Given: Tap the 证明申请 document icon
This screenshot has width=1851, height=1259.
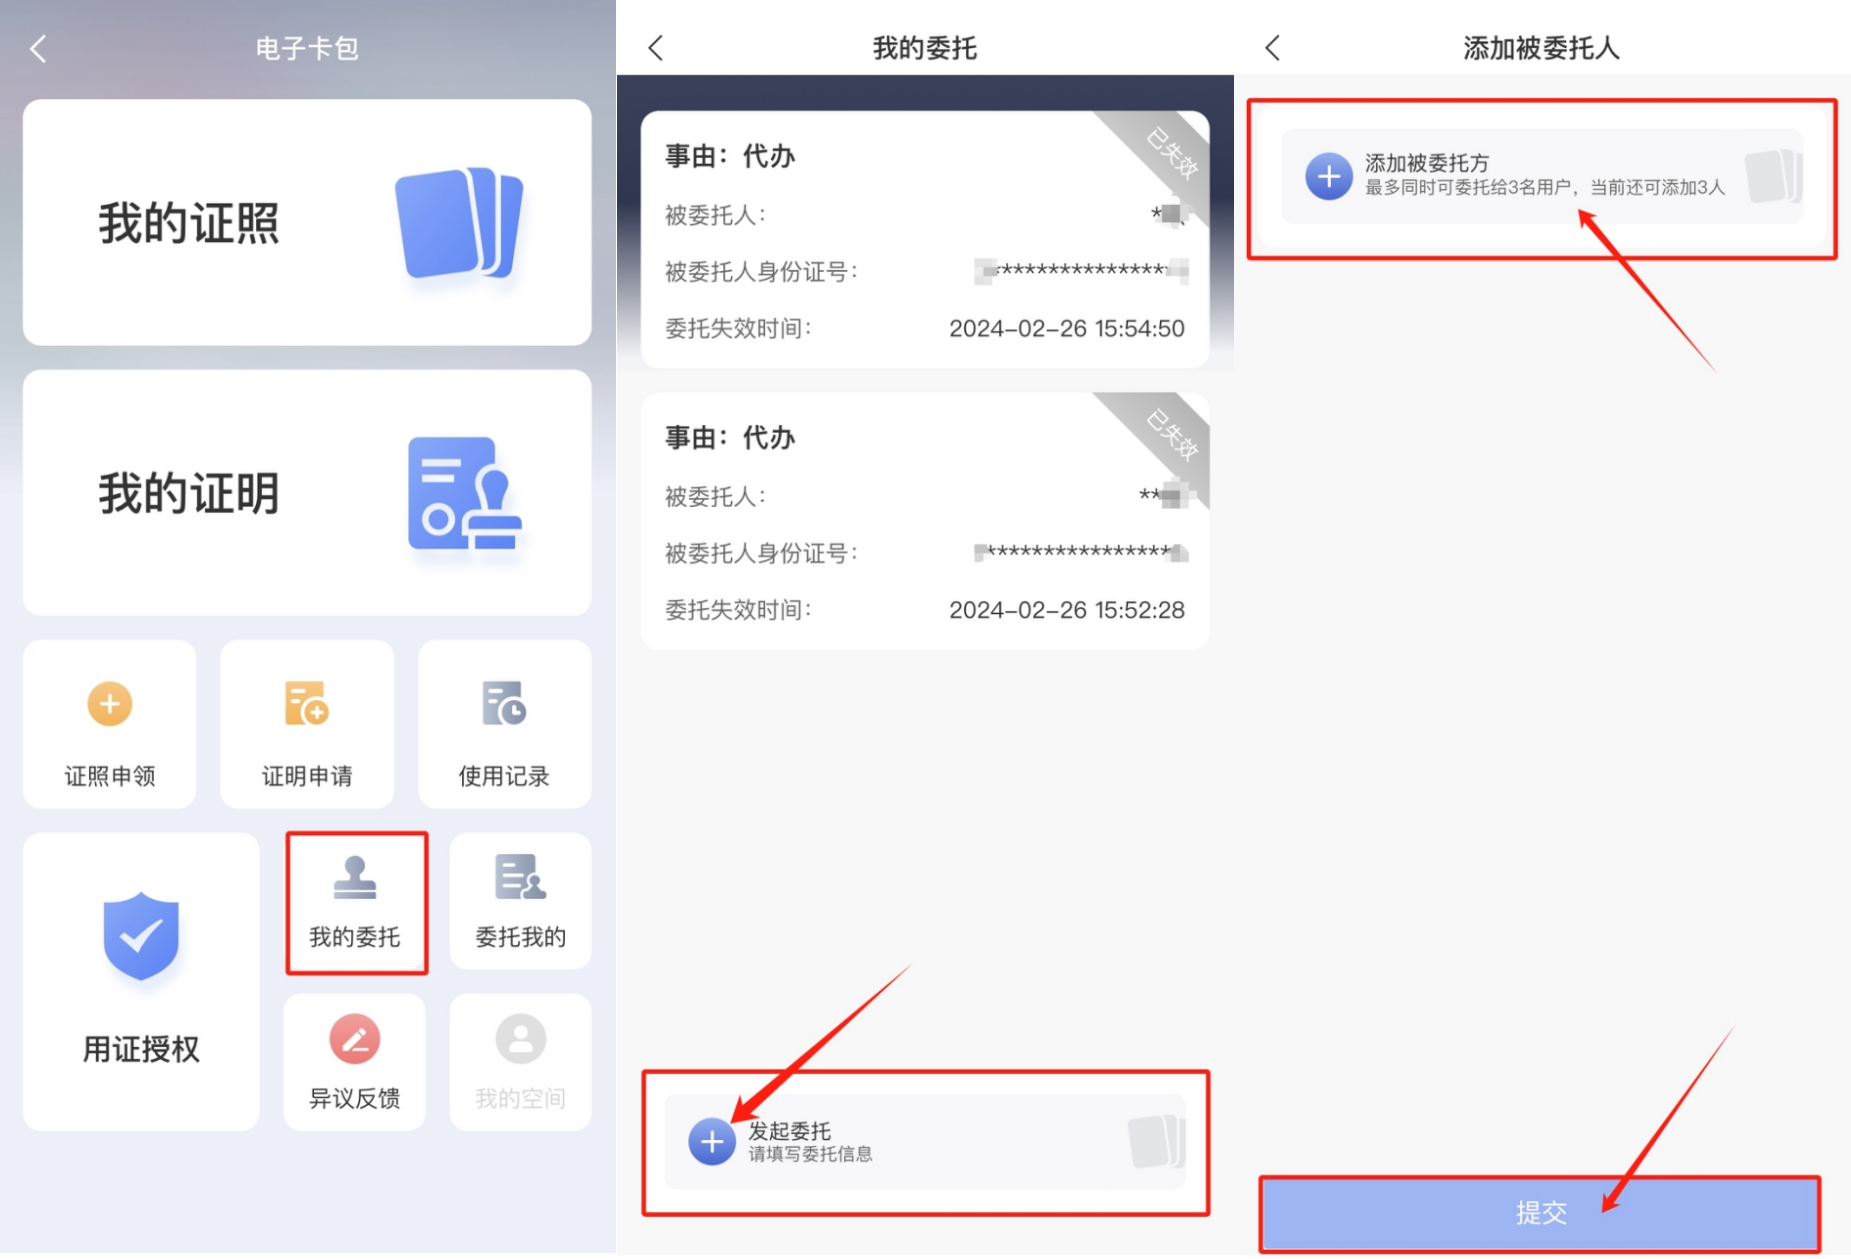Looking at the screenshot, I should tap(306, 704).
